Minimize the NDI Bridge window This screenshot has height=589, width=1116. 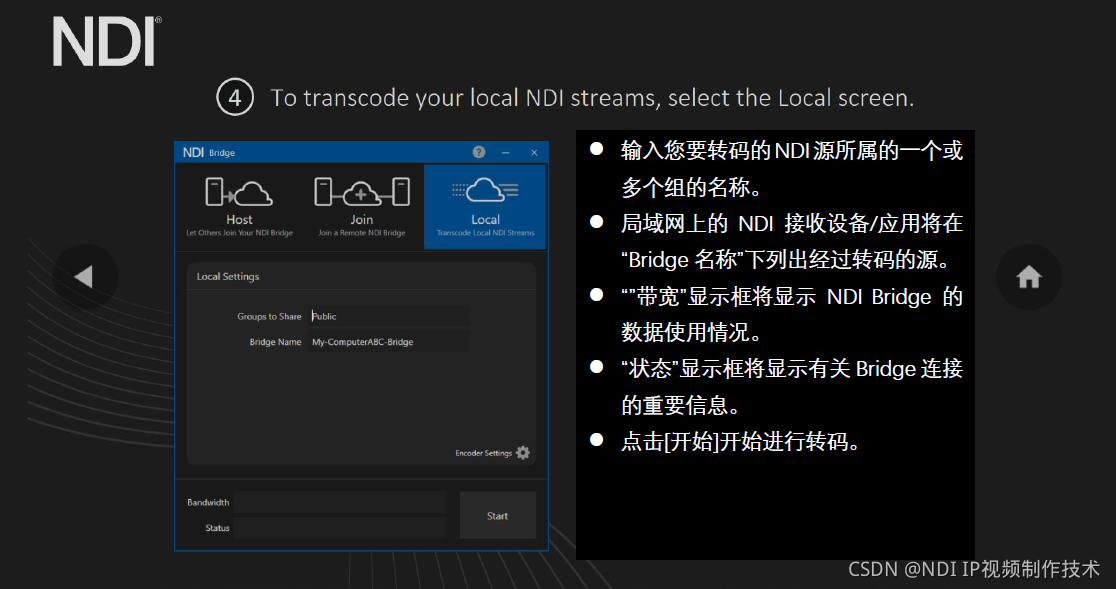coord(506,153)
